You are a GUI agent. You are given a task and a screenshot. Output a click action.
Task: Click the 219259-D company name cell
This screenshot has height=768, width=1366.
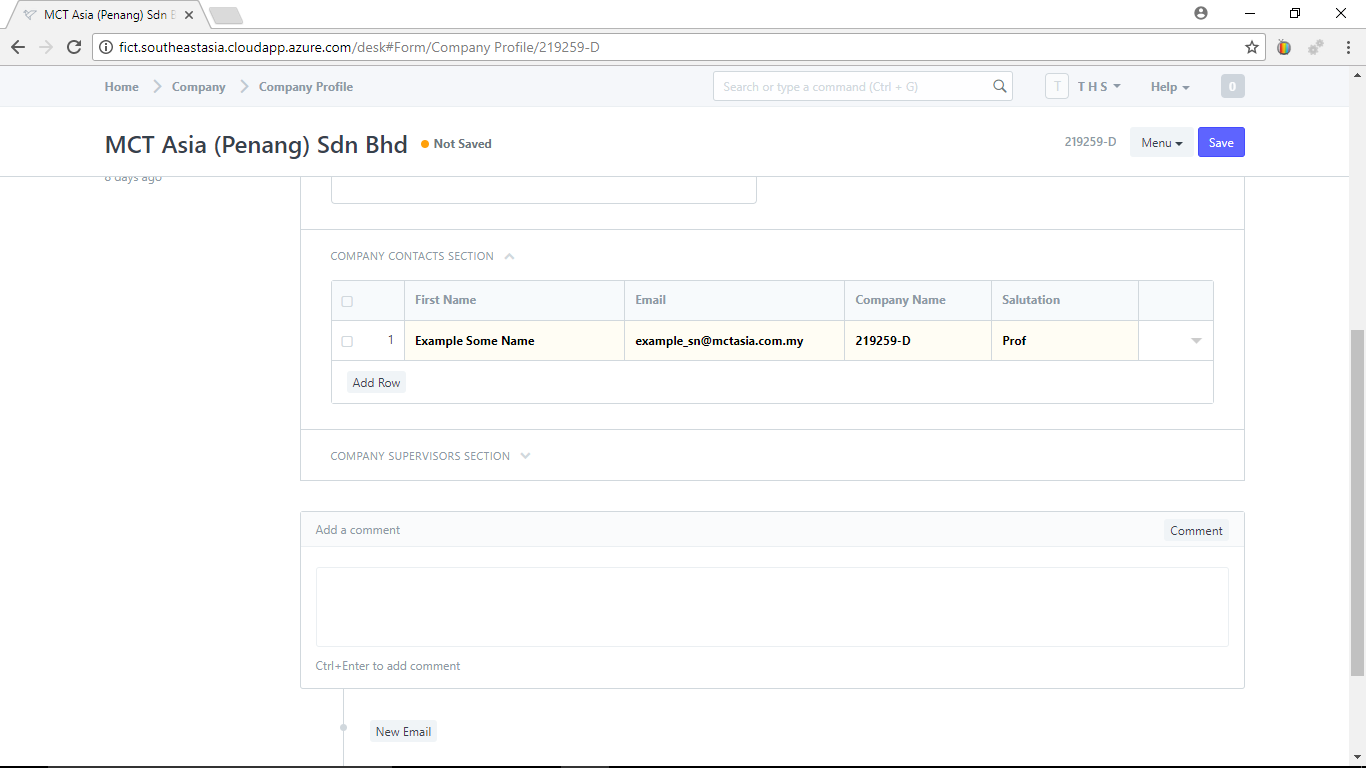918,341
